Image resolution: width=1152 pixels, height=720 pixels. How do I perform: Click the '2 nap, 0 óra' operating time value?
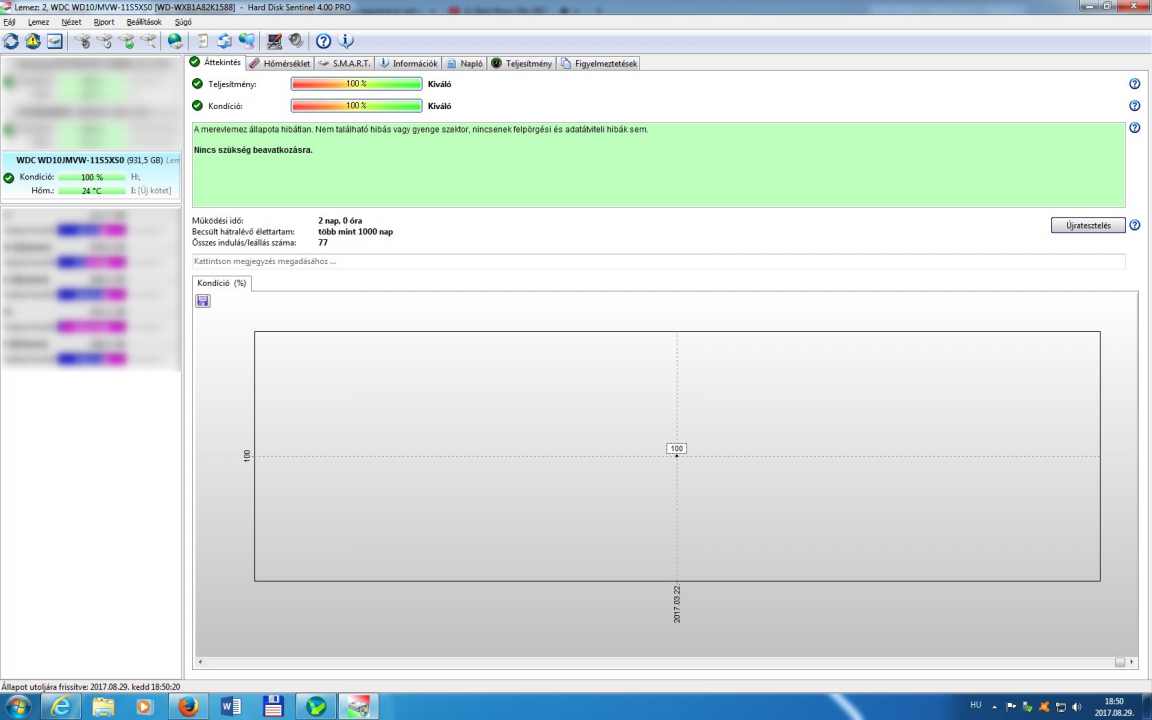(340, 220)
